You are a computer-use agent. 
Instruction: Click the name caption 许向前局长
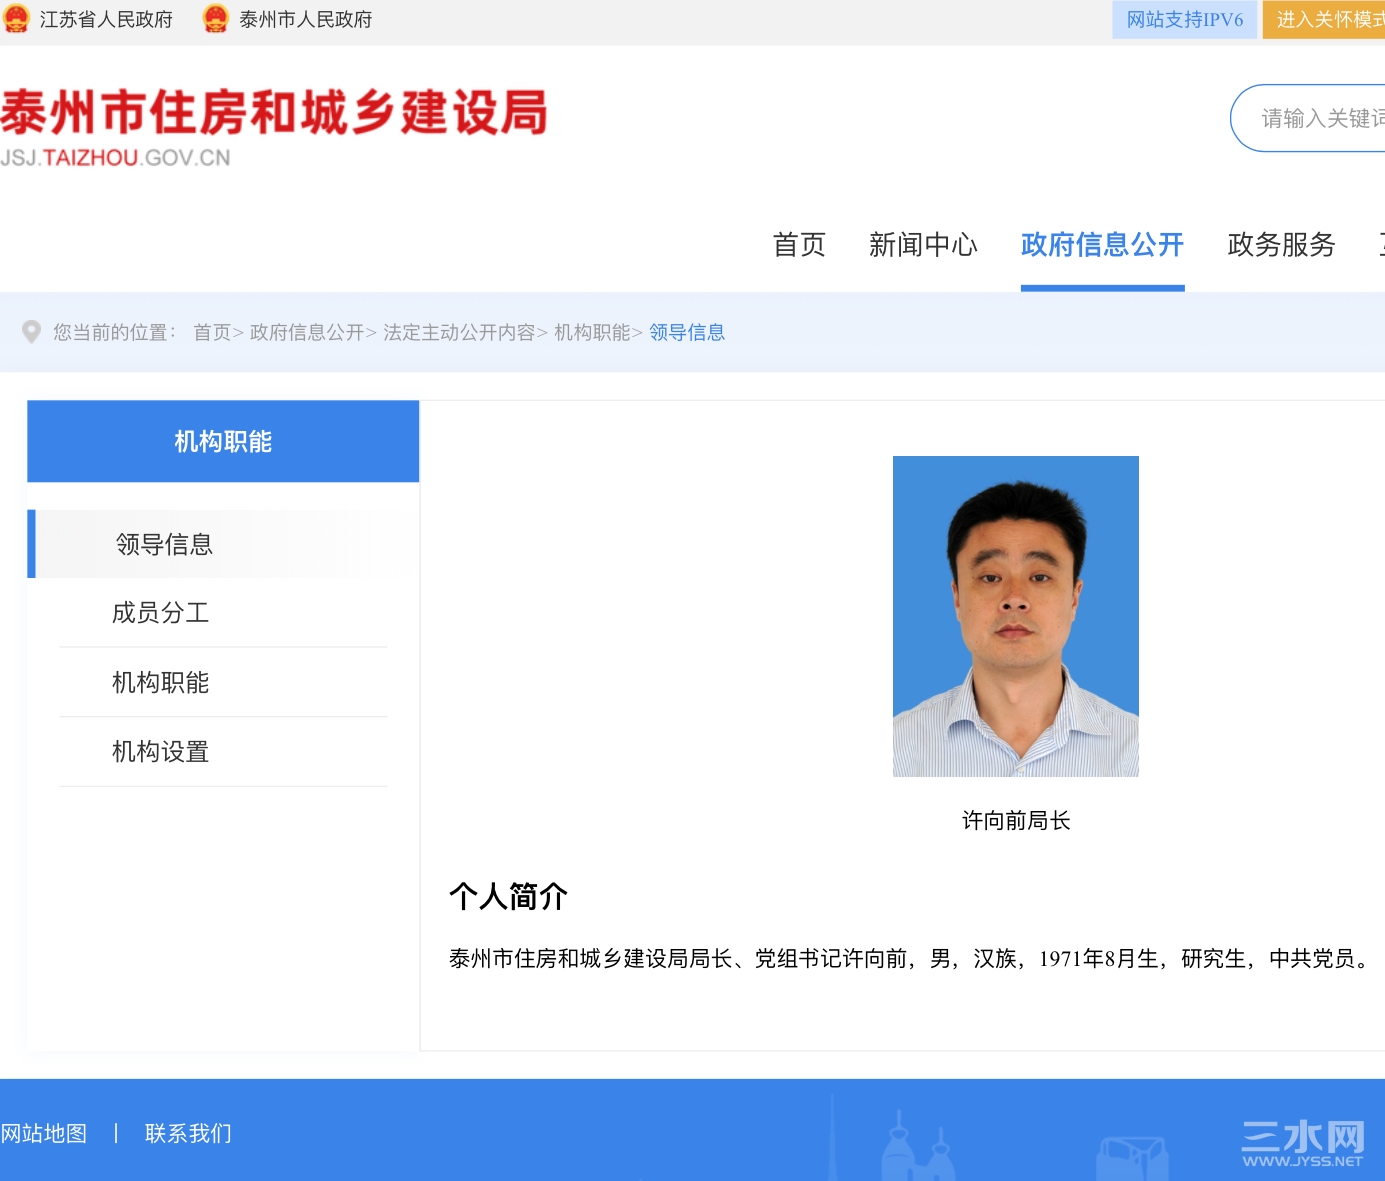[x=1016, y=821]
